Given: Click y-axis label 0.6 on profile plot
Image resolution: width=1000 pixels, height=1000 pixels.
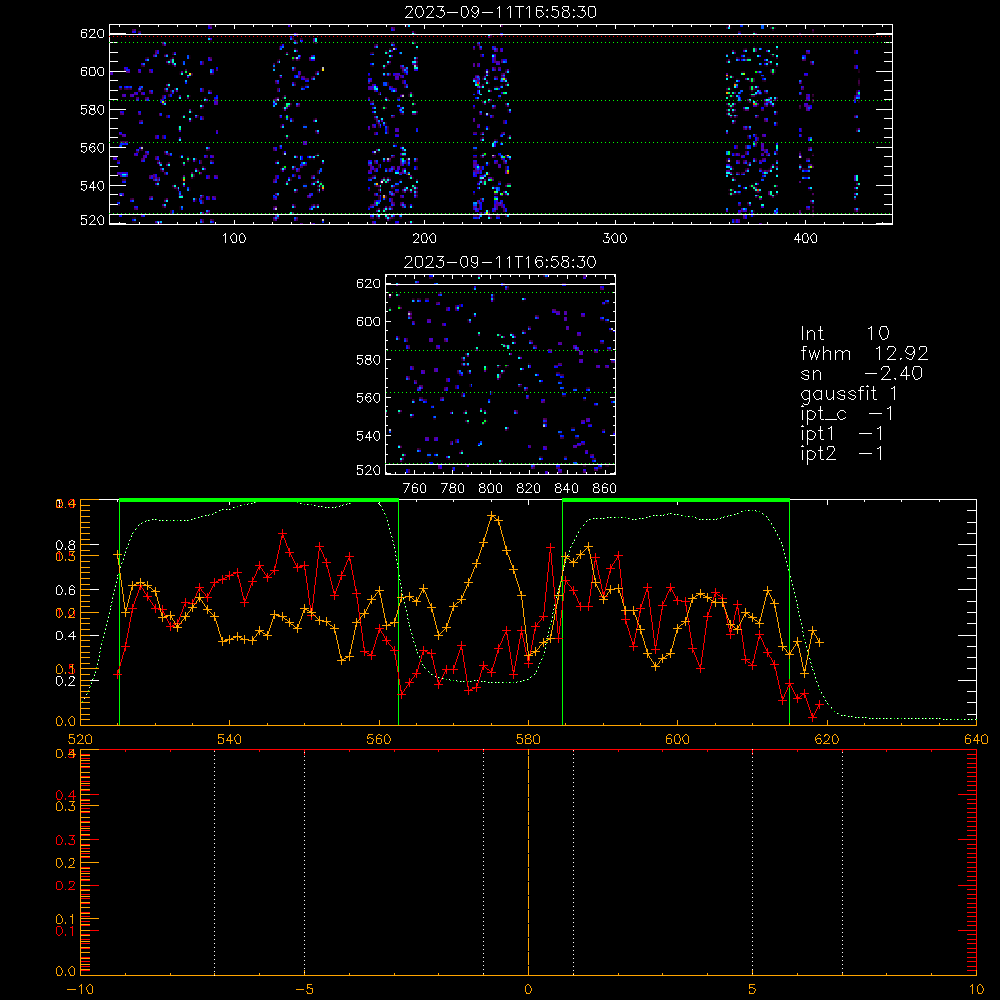Looking at the screenshot, I should [x=67, y=591].
